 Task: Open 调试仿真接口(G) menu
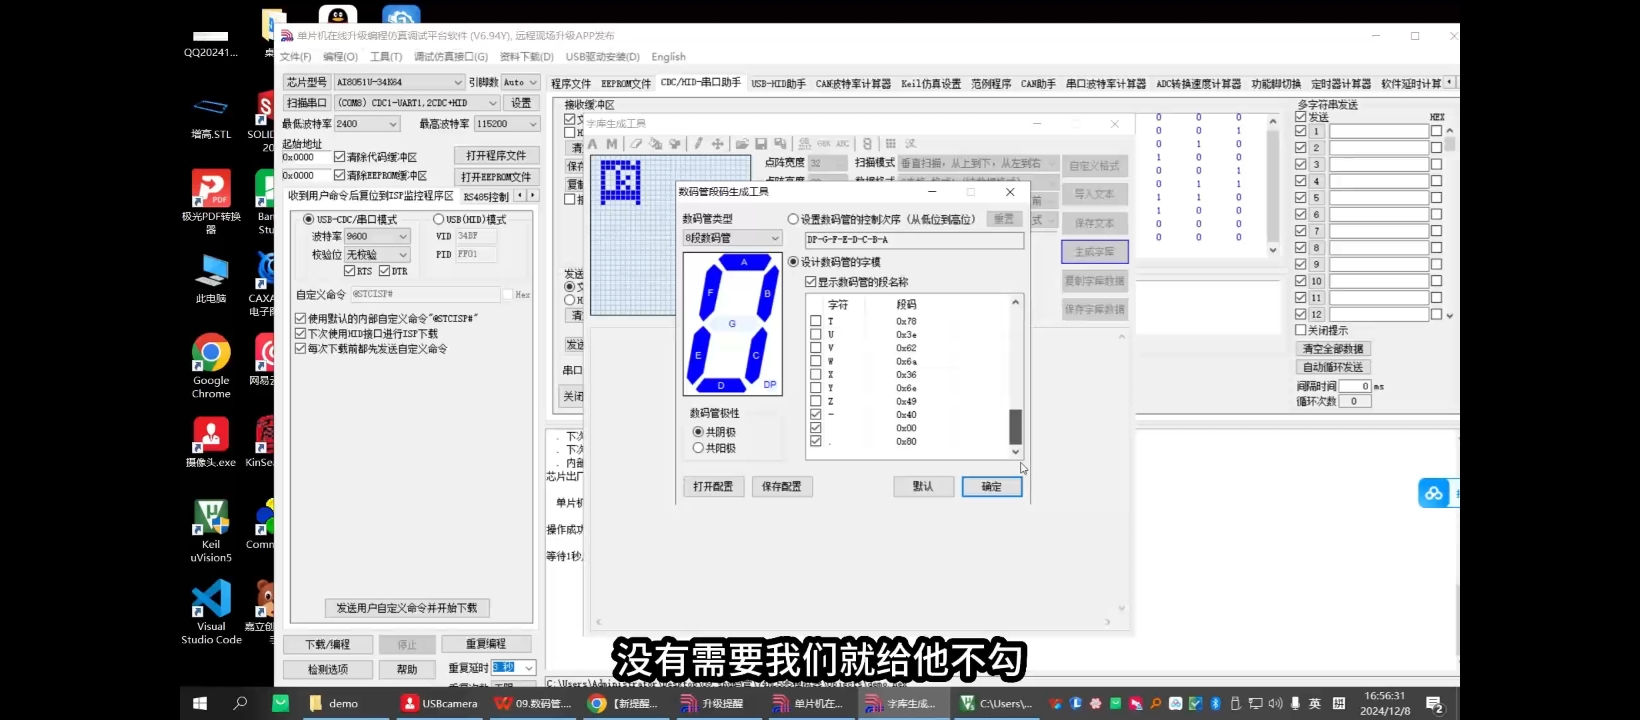pos(451,57)
